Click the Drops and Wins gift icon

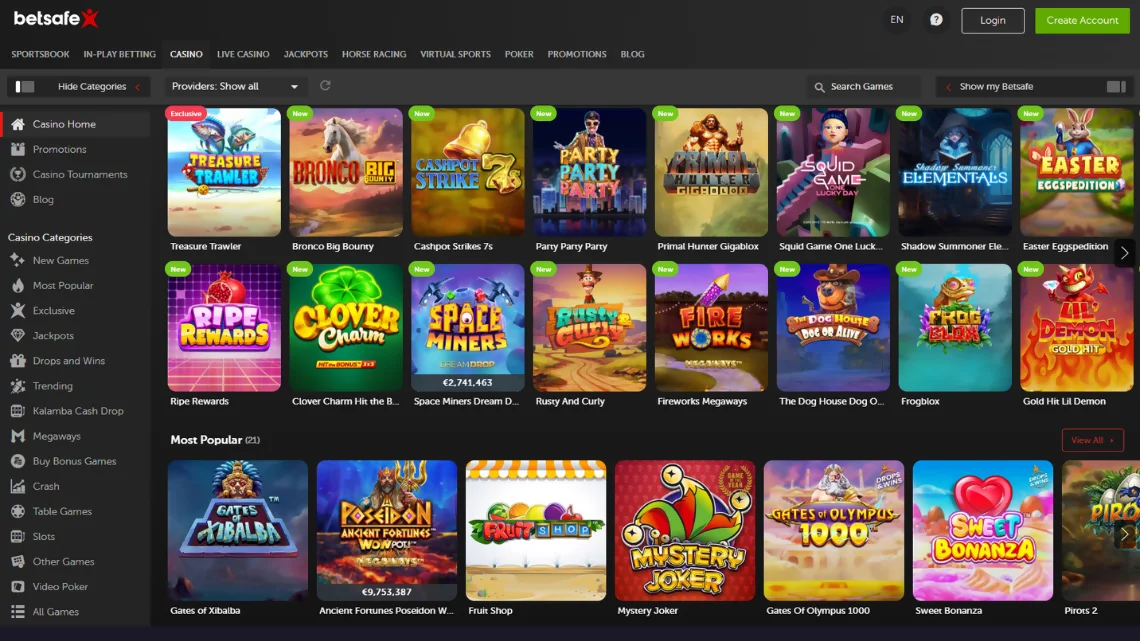coord(18,360)
